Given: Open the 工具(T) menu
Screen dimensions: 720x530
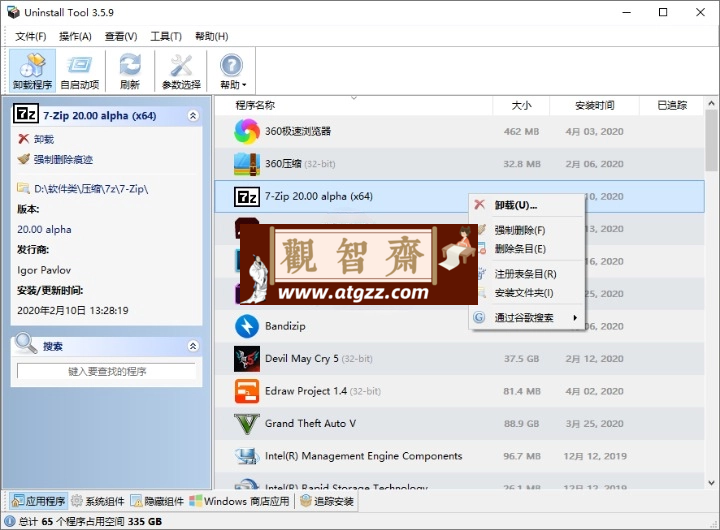Looking at the screenshot, I should click(166, 36).
